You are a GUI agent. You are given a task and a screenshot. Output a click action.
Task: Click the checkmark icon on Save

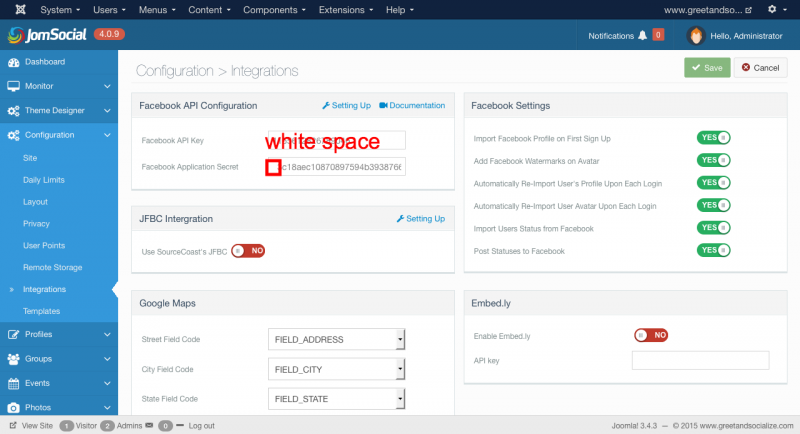[696, 68]
